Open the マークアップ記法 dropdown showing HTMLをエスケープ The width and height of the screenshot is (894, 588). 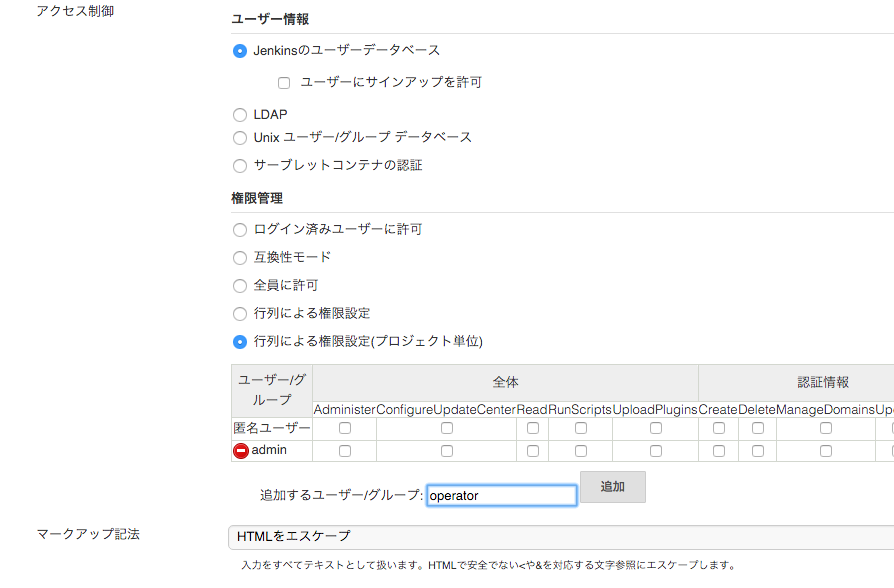pos(561,537)
